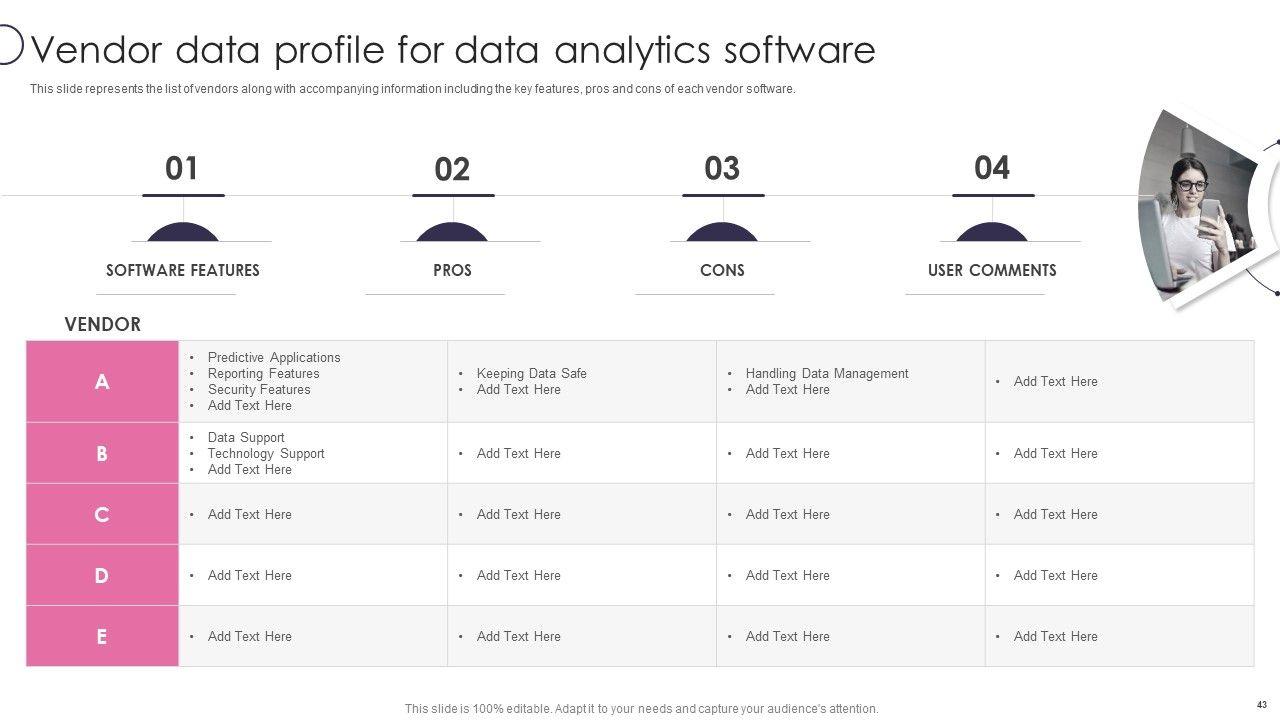Select the pink Vendor A cell
Viewport: 1280px width, 720px height.
(102, 381)
